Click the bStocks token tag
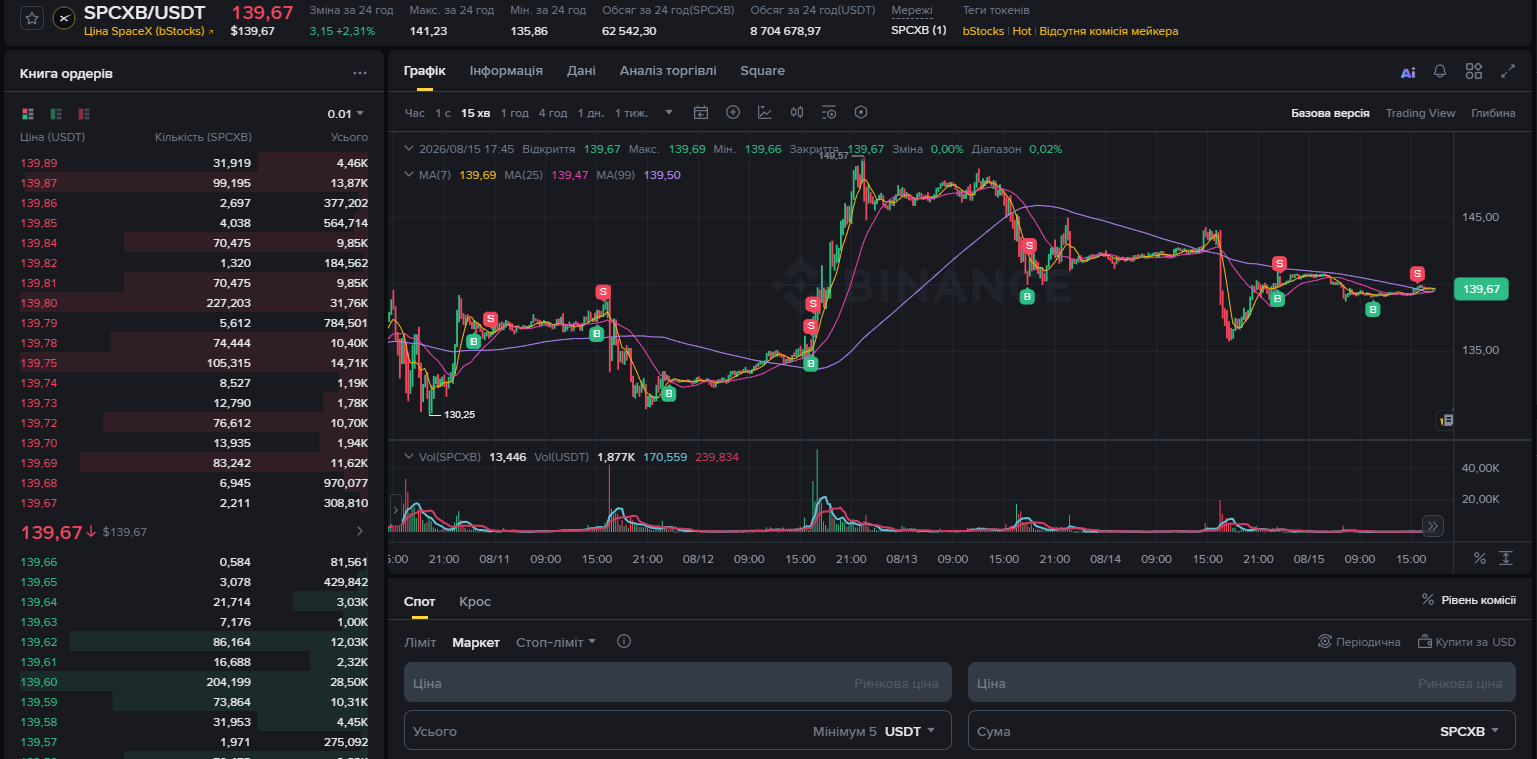This screenshot has height=759, width=1537. [x=983, y=31]
